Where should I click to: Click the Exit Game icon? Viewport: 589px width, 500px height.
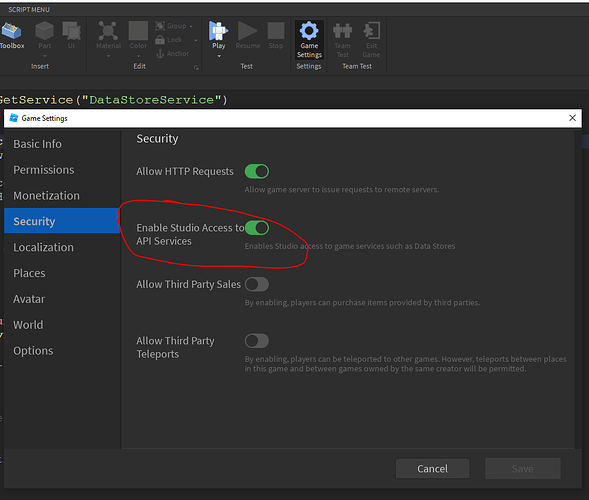click(x=371, y=31)
